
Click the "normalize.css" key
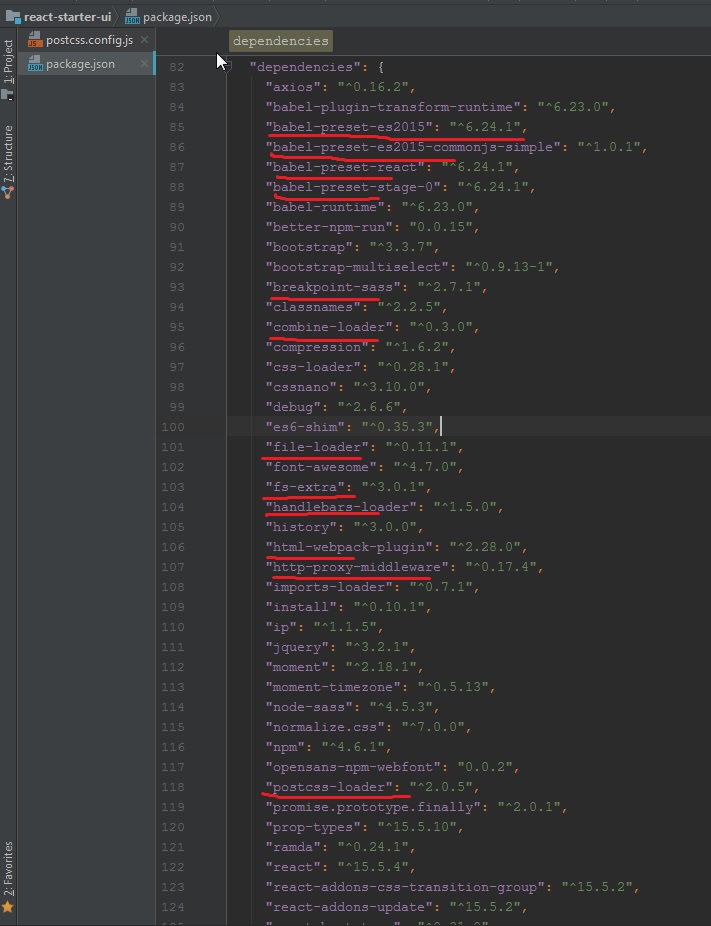tap(325, 727)
